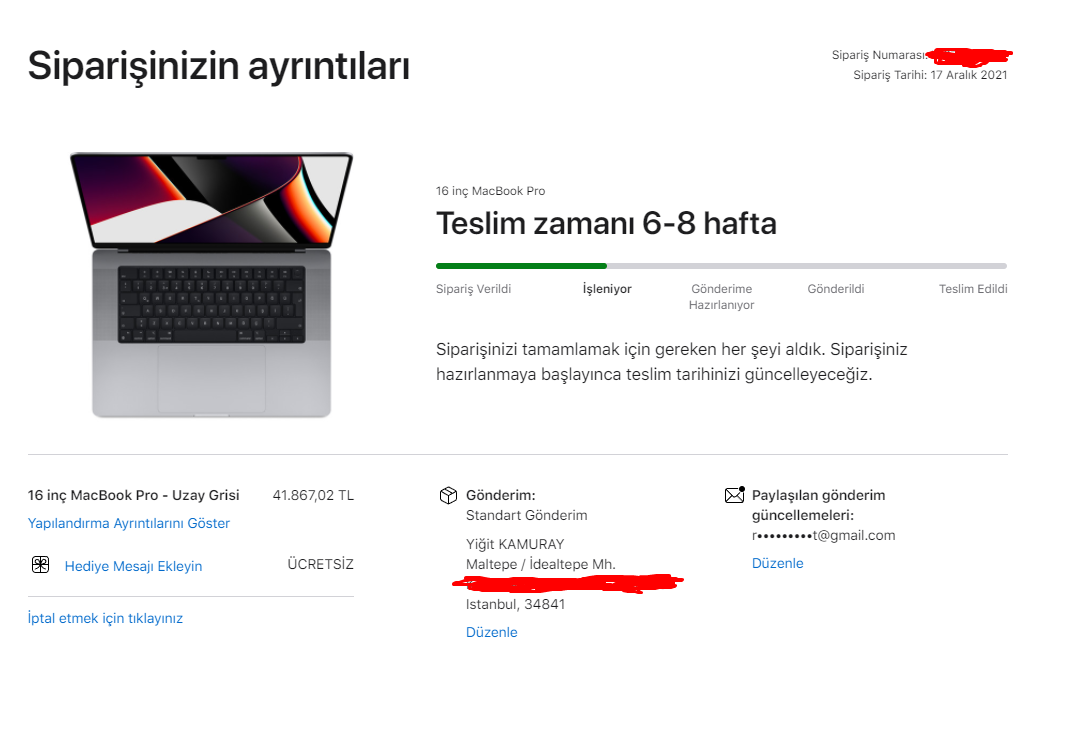Click the 41.867,02 TL price
Viewport: 1073px width, 731px height.
[313, 496]
